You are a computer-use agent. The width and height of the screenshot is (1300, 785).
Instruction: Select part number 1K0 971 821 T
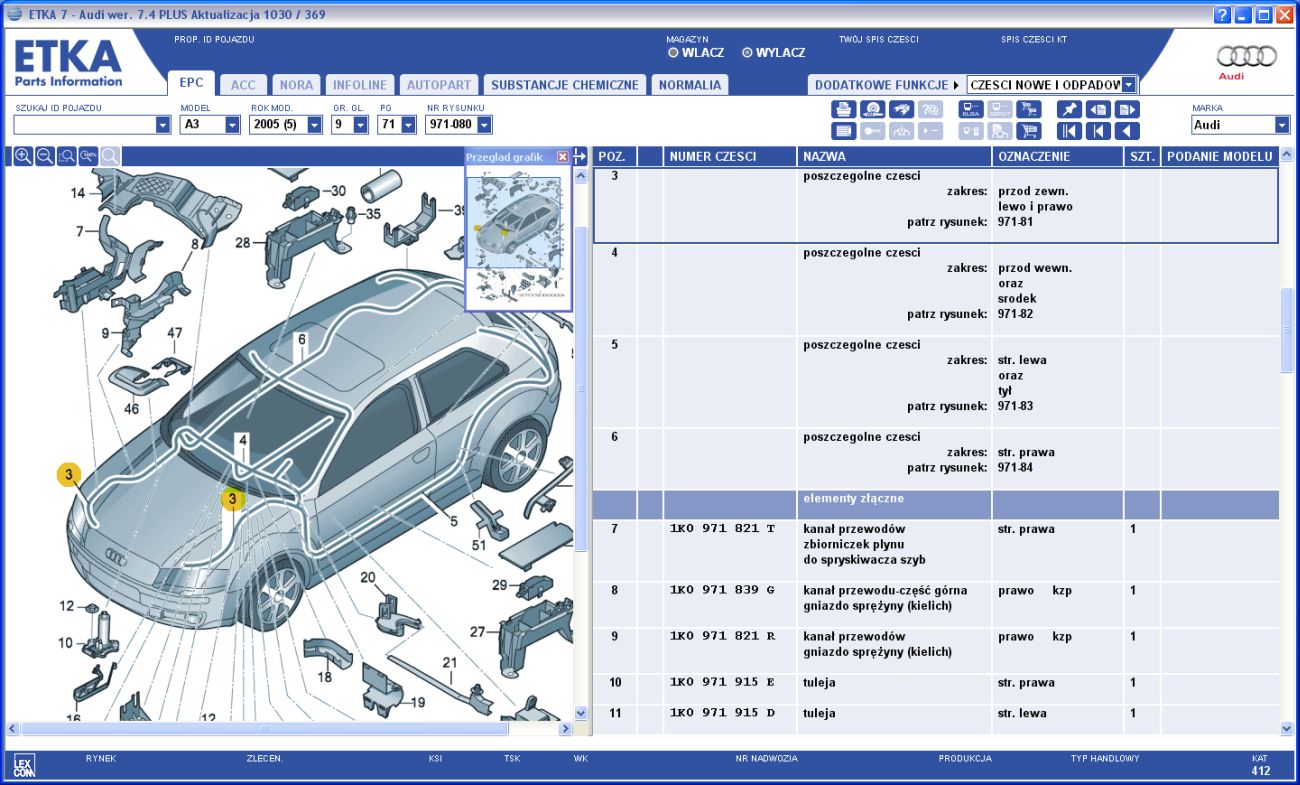[x=722, y=529]
